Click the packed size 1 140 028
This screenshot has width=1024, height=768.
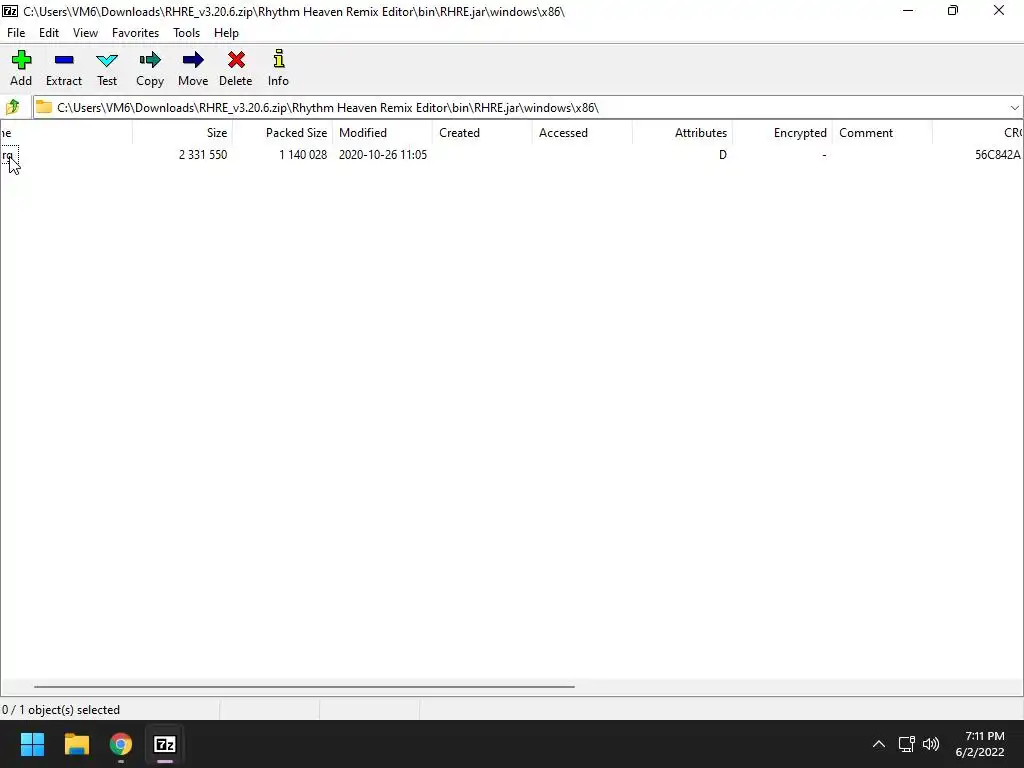coord(303,155)
